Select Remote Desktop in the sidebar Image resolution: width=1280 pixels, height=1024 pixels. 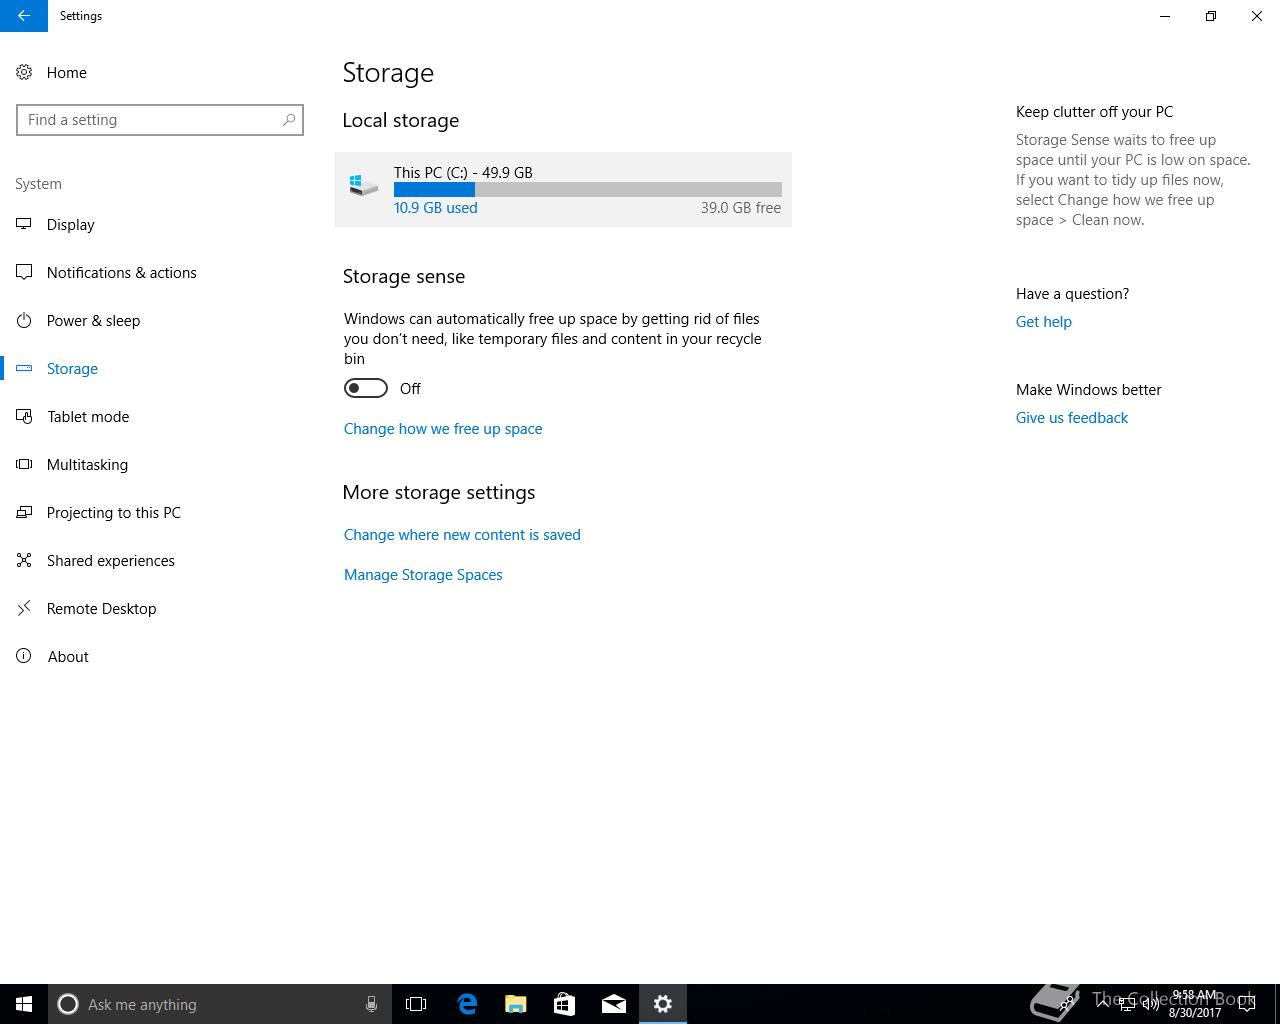(101, 608)
